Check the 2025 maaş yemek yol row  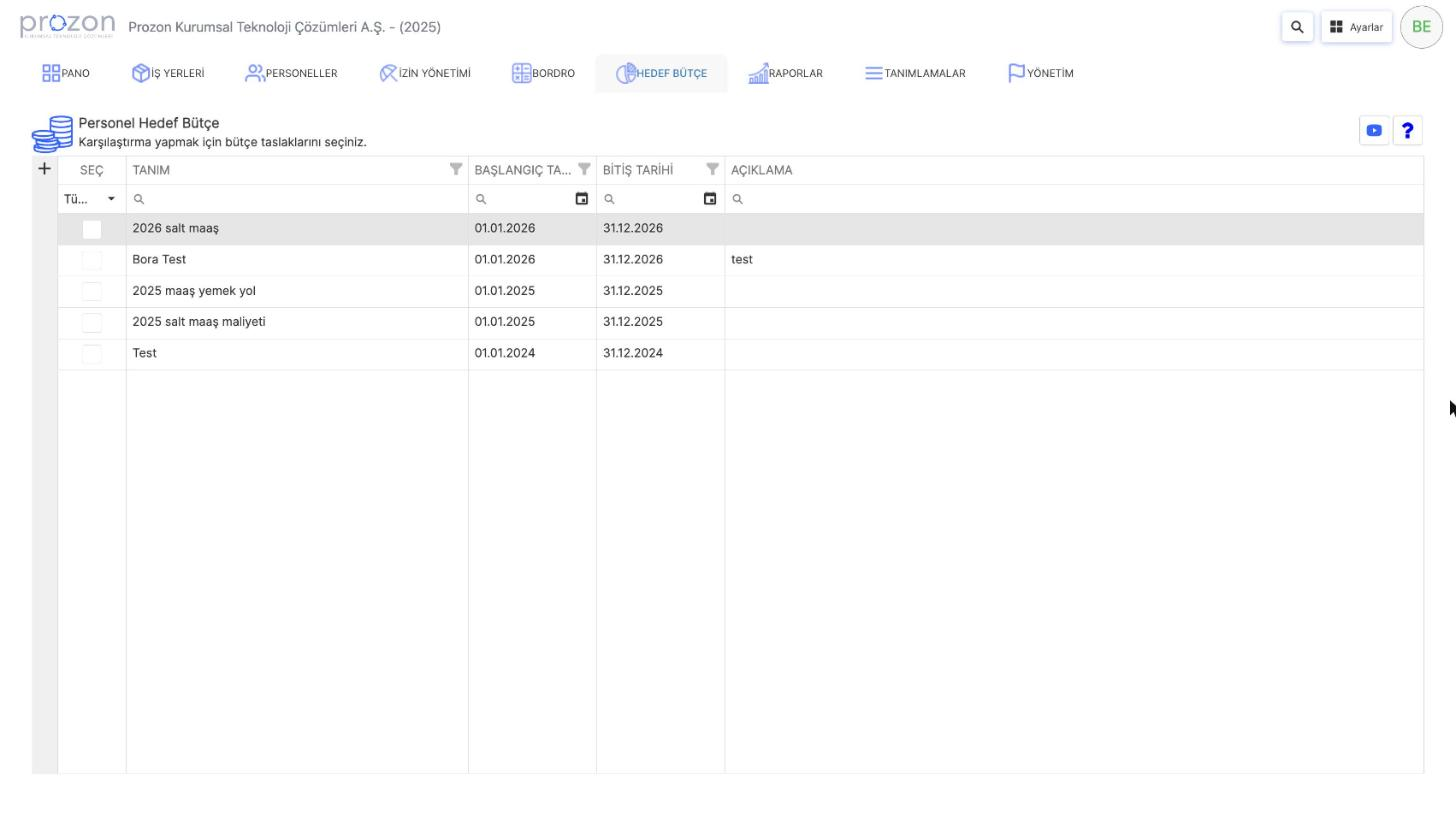click(92, 291)
